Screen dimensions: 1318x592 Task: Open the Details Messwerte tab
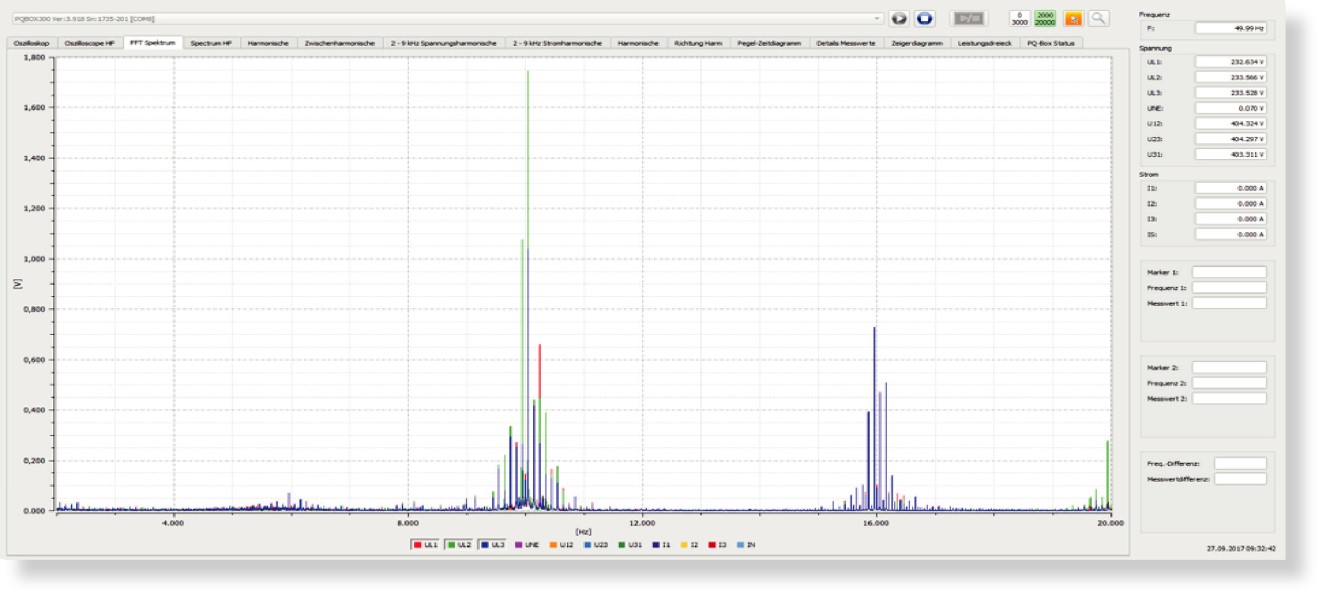(x=845, y=43)
